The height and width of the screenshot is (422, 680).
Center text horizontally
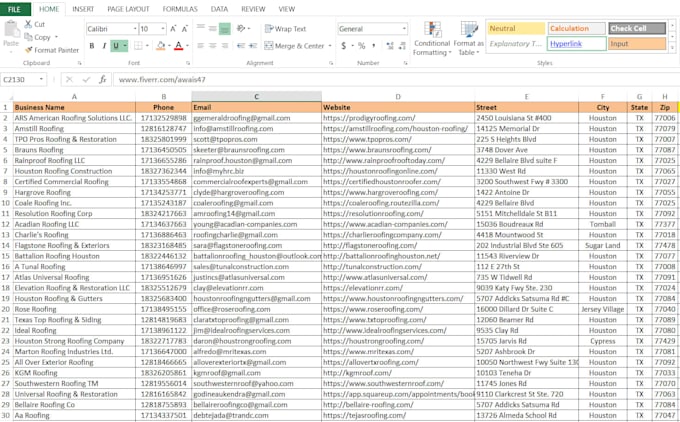(x=212, y=46)
